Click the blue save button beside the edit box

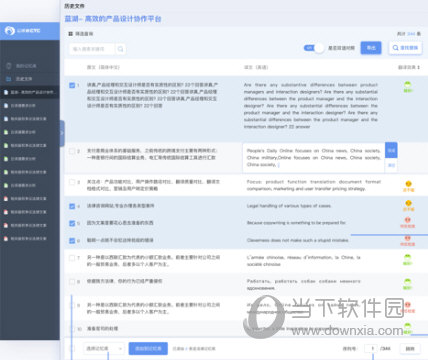point(391,150)
